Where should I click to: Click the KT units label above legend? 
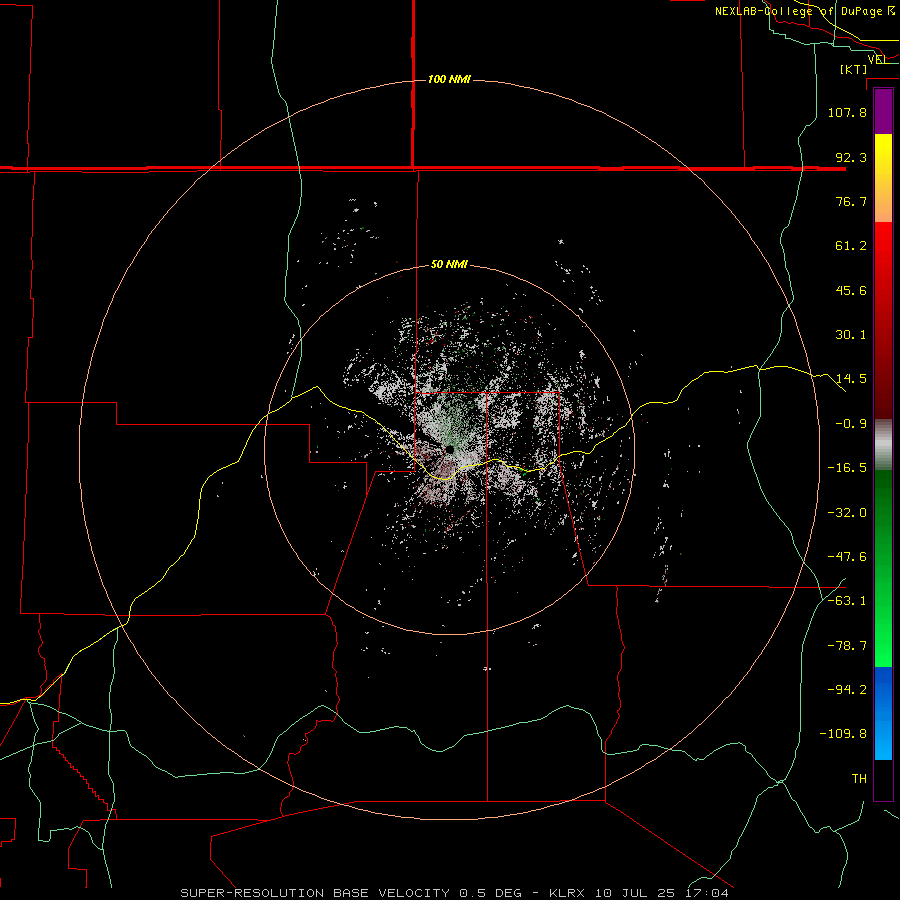pos(854,69)
